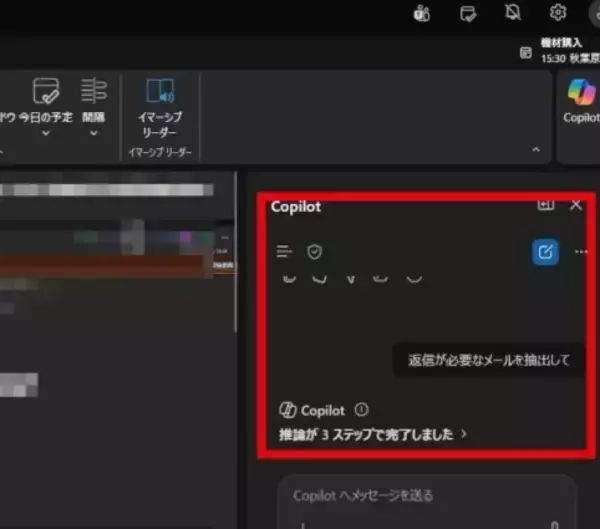Click the info icon beside Copilot name

[361, 410]
